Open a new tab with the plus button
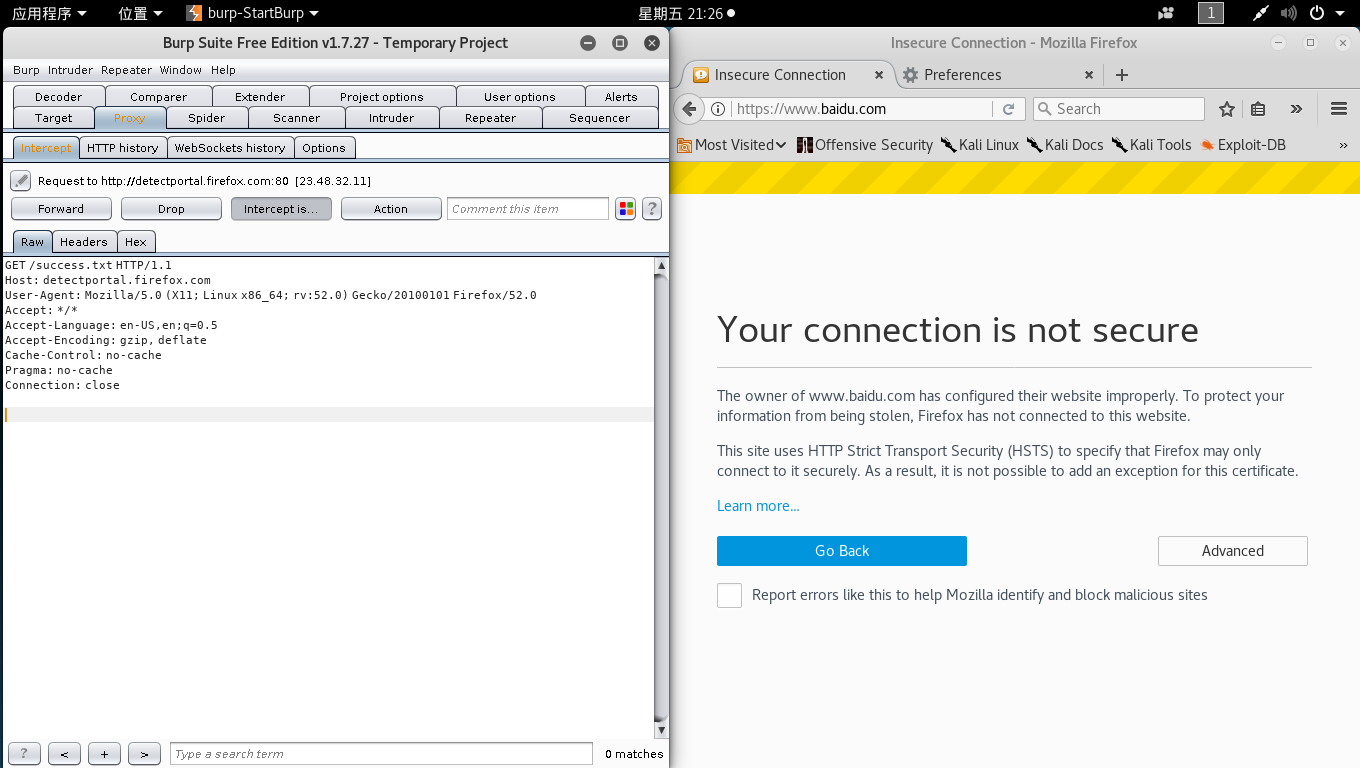This screenshot has height=768, width=1360. pos(1122,75)
